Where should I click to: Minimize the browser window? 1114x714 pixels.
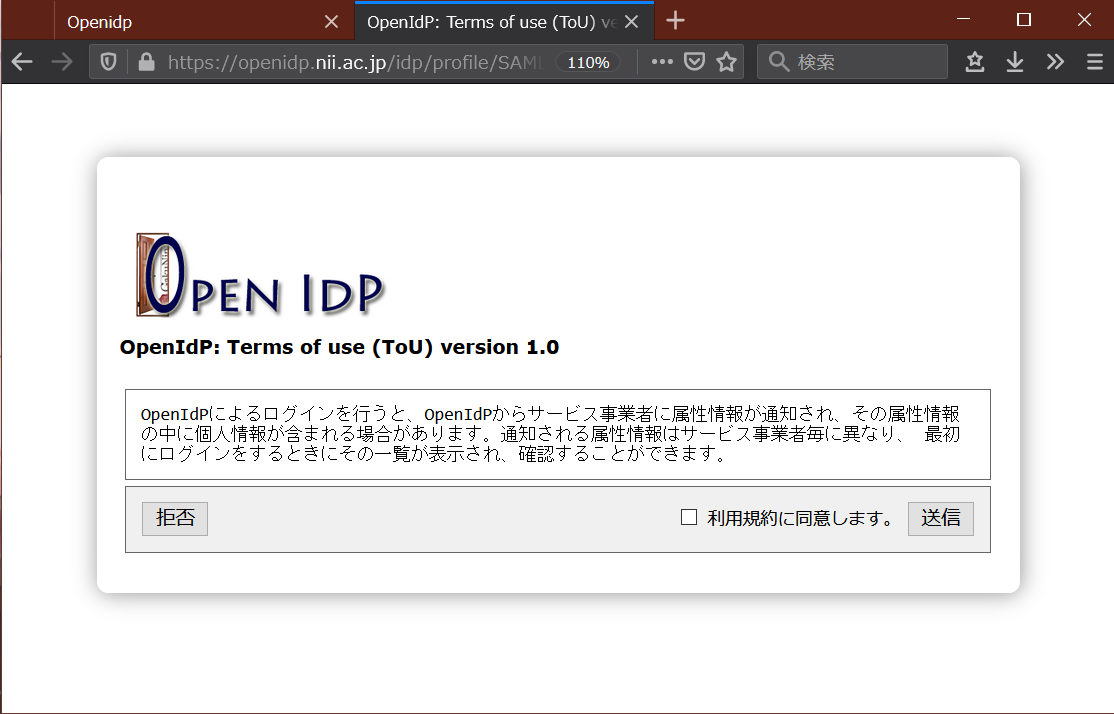click(963, 20)
